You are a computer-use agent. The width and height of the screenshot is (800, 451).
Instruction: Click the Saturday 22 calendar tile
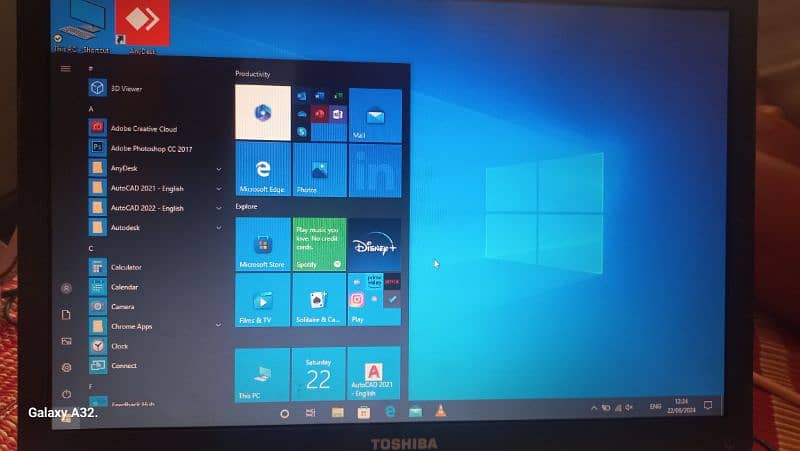point(318,374)
